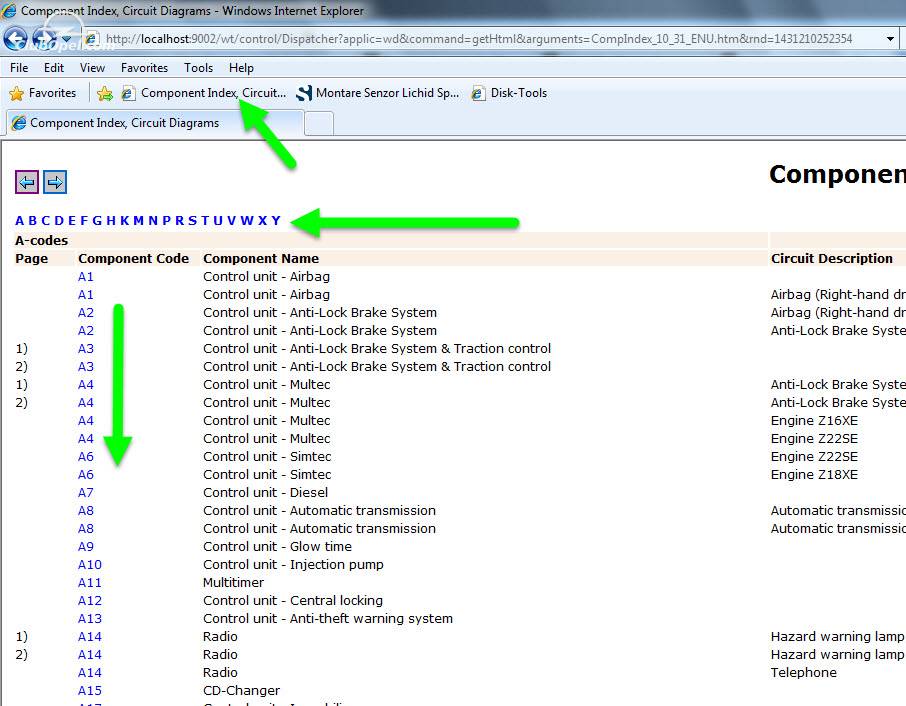Open A14 link in Telephone row
906x706 pixels.
(90, 672)
